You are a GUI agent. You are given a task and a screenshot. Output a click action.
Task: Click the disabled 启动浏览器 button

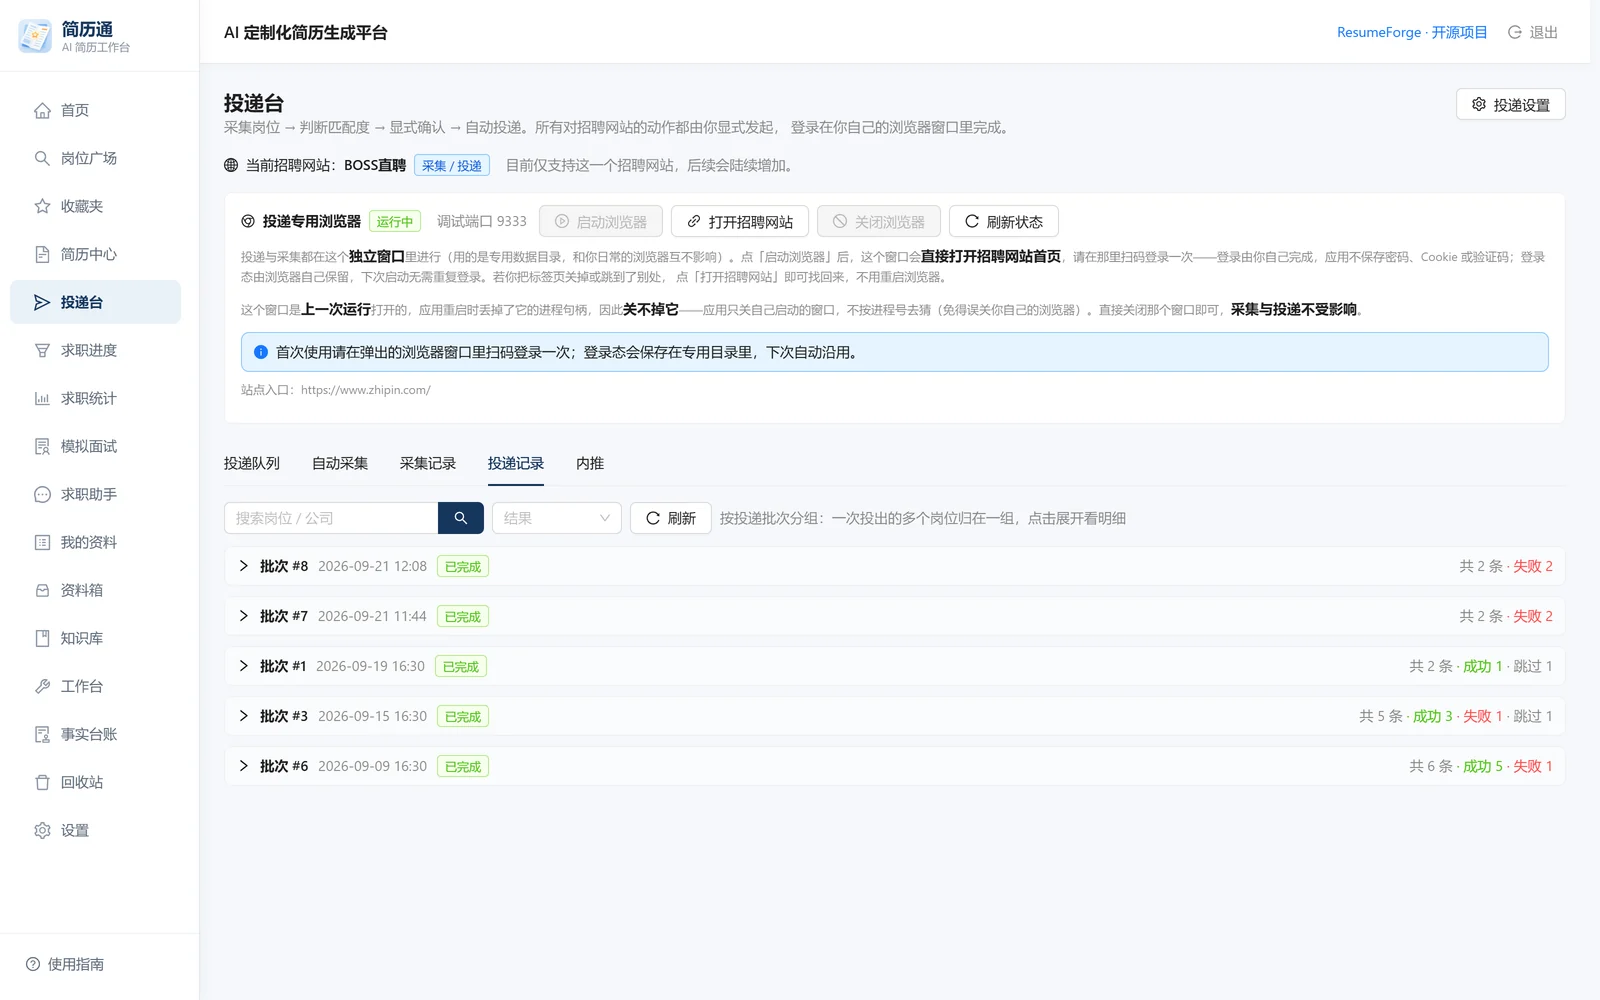click(601, 221)
